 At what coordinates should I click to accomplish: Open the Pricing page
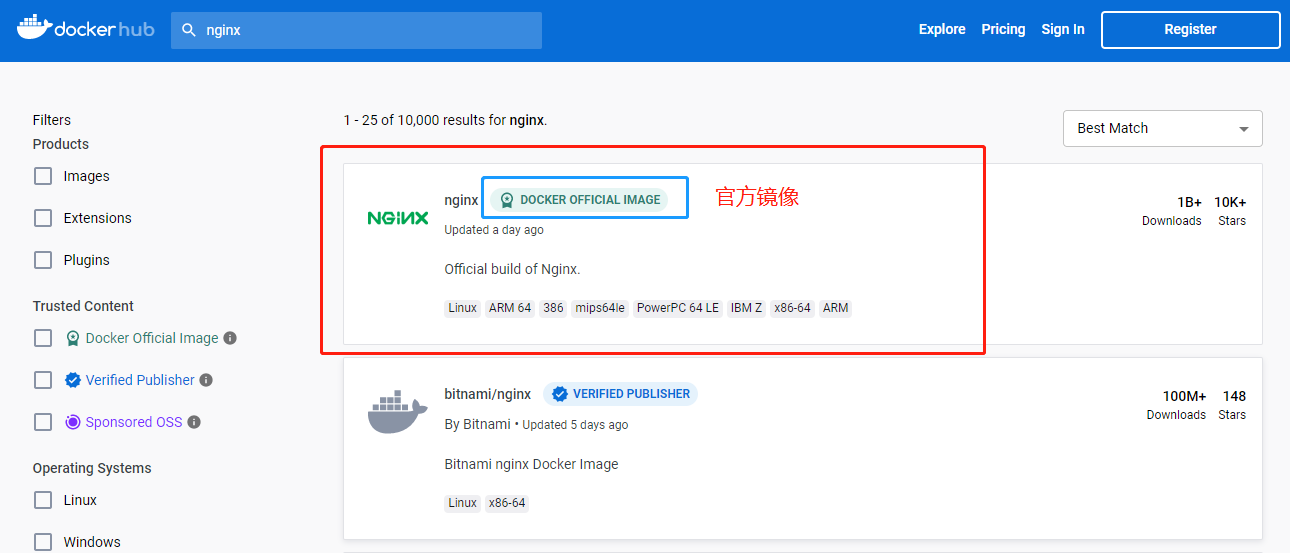(x=1003, y=29)
